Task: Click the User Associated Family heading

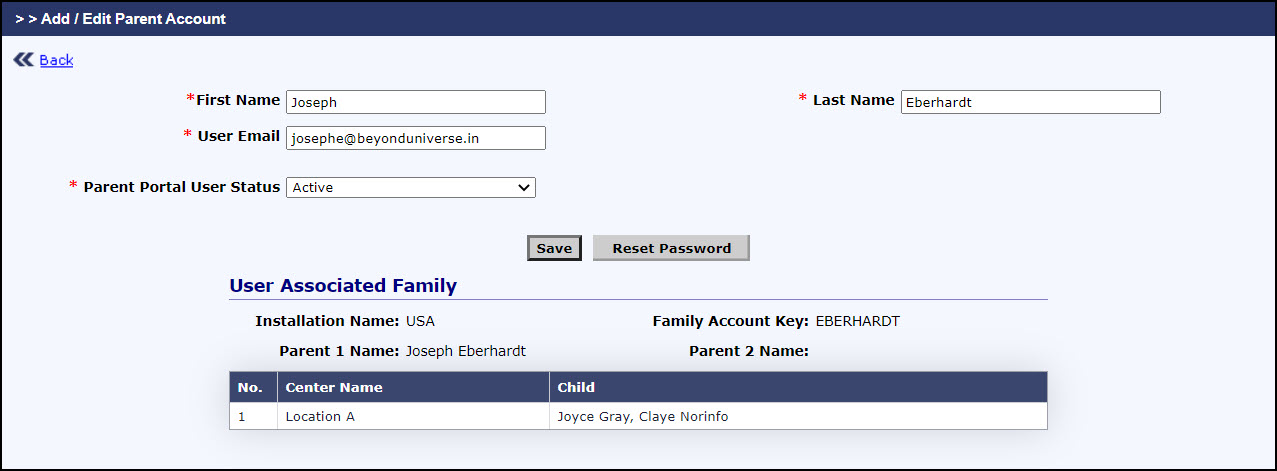Action: point(343,286)
